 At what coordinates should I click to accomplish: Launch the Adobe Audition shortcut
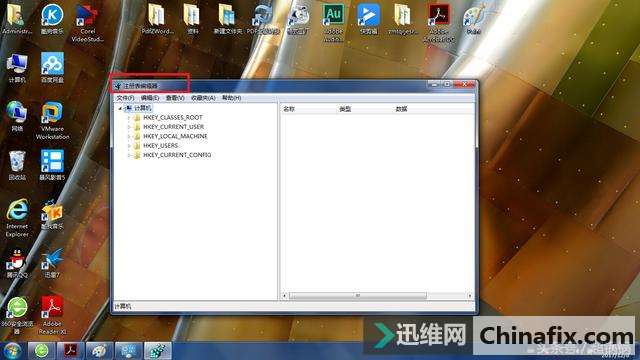tap(333, 23)
